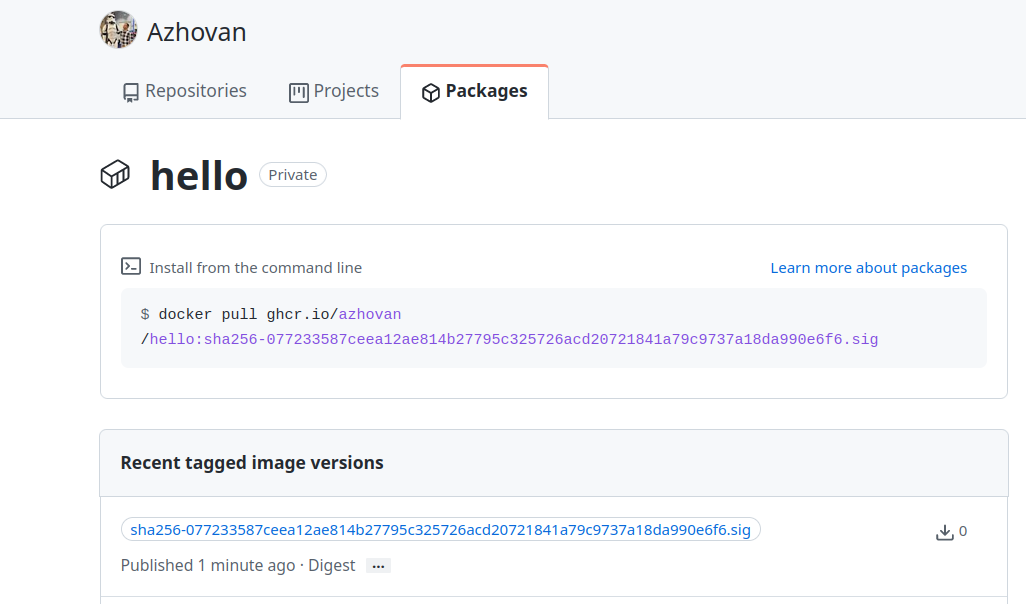Image resolution: width=1026 pixels, height=604 pixels.
Task: Open the Azhovan username link
Action: pyautogui.click(x=196, y=32)
